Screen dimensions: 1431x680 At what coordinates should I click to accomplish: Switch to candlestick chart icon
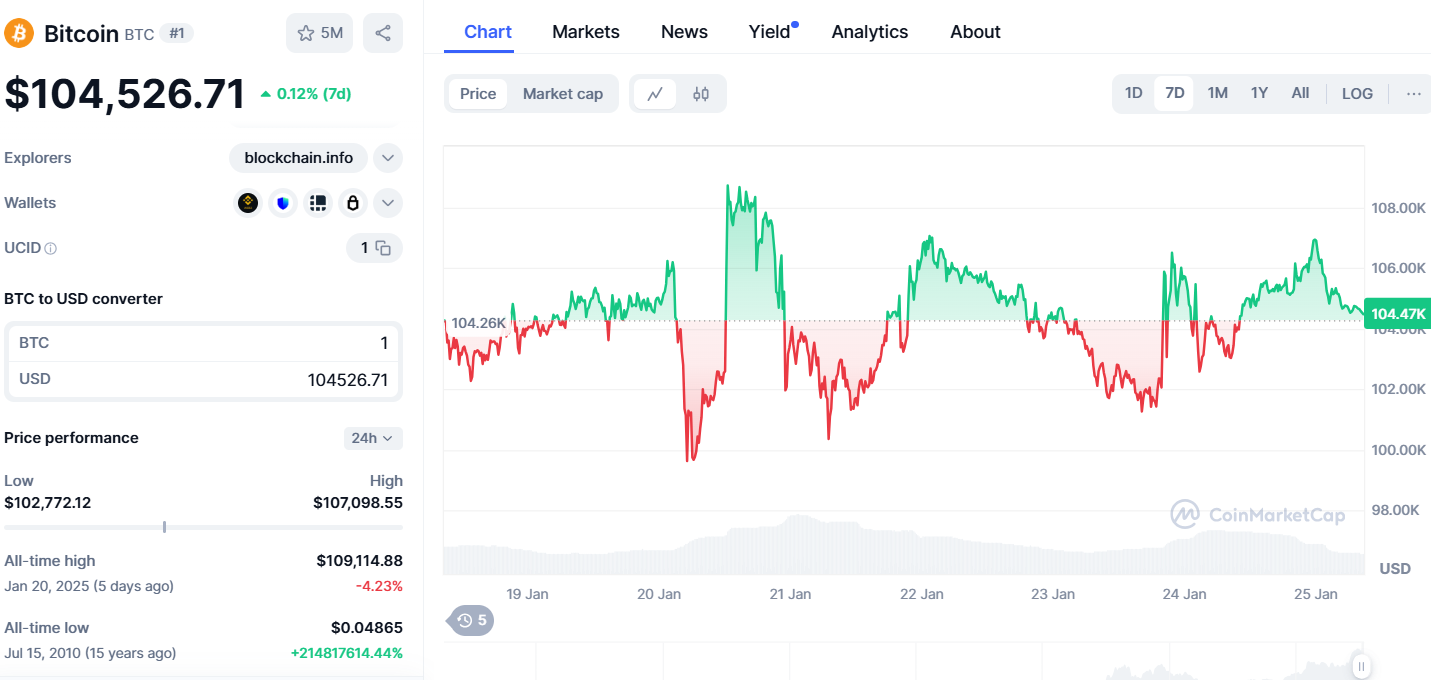click(x=701, y=94)
